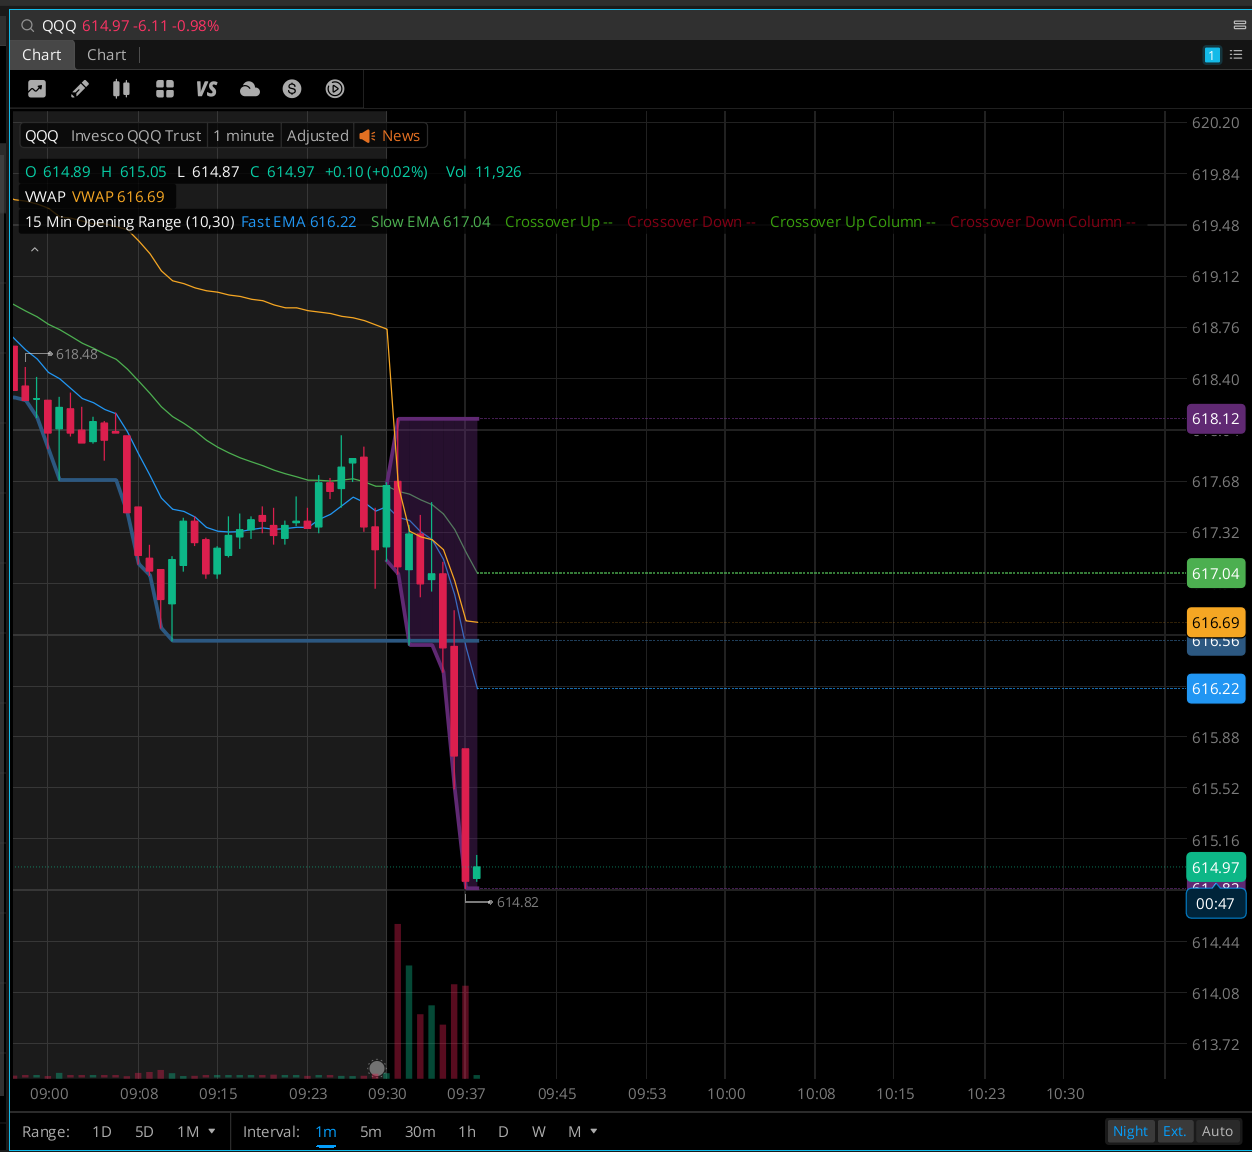Image resolution: width=1252 pixels, height=1152 pixels.
Task: Click the dollar sign circle icon
Action: pos(292,89)
